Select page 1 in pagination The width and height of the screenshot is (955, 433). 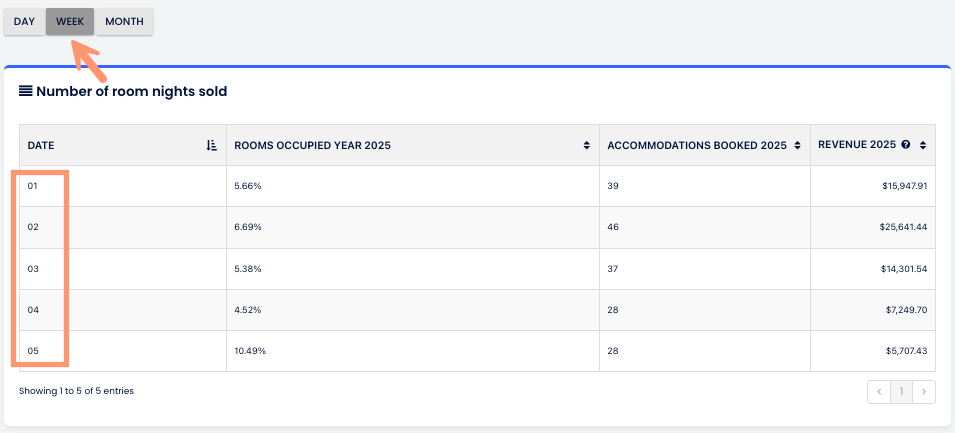[x=901, y=392]
